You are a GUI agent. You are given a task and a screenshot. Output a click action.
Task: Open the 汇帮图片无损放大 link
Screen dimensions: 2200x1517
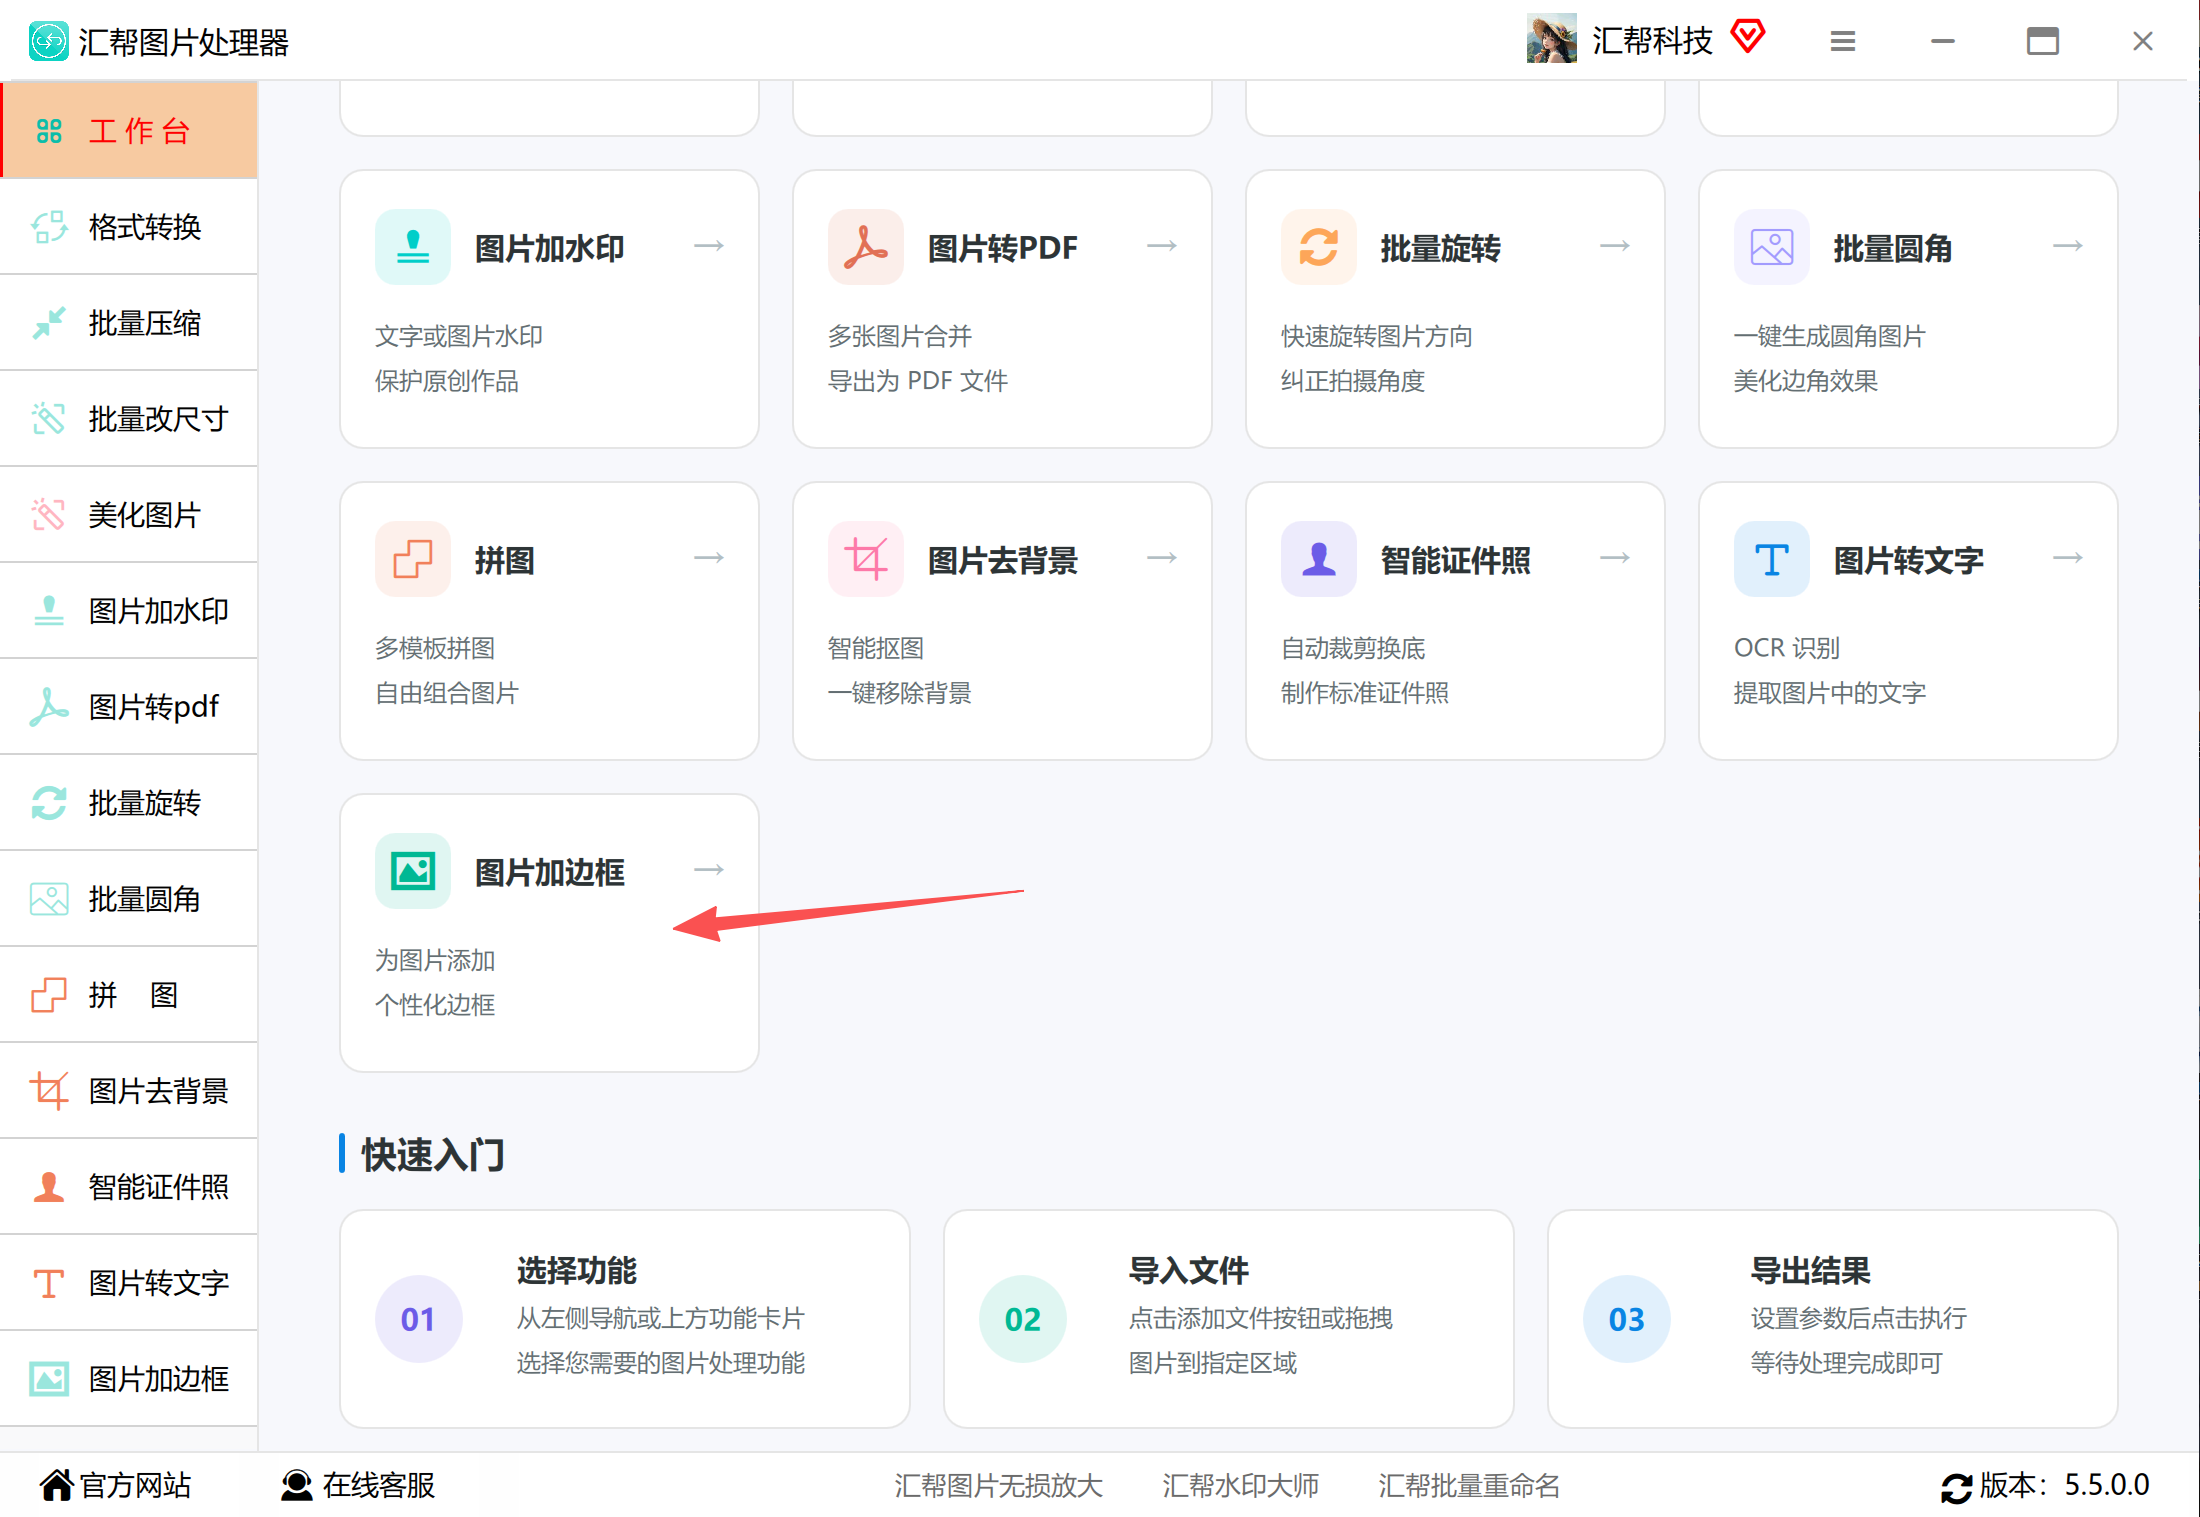click(999, 1486)
